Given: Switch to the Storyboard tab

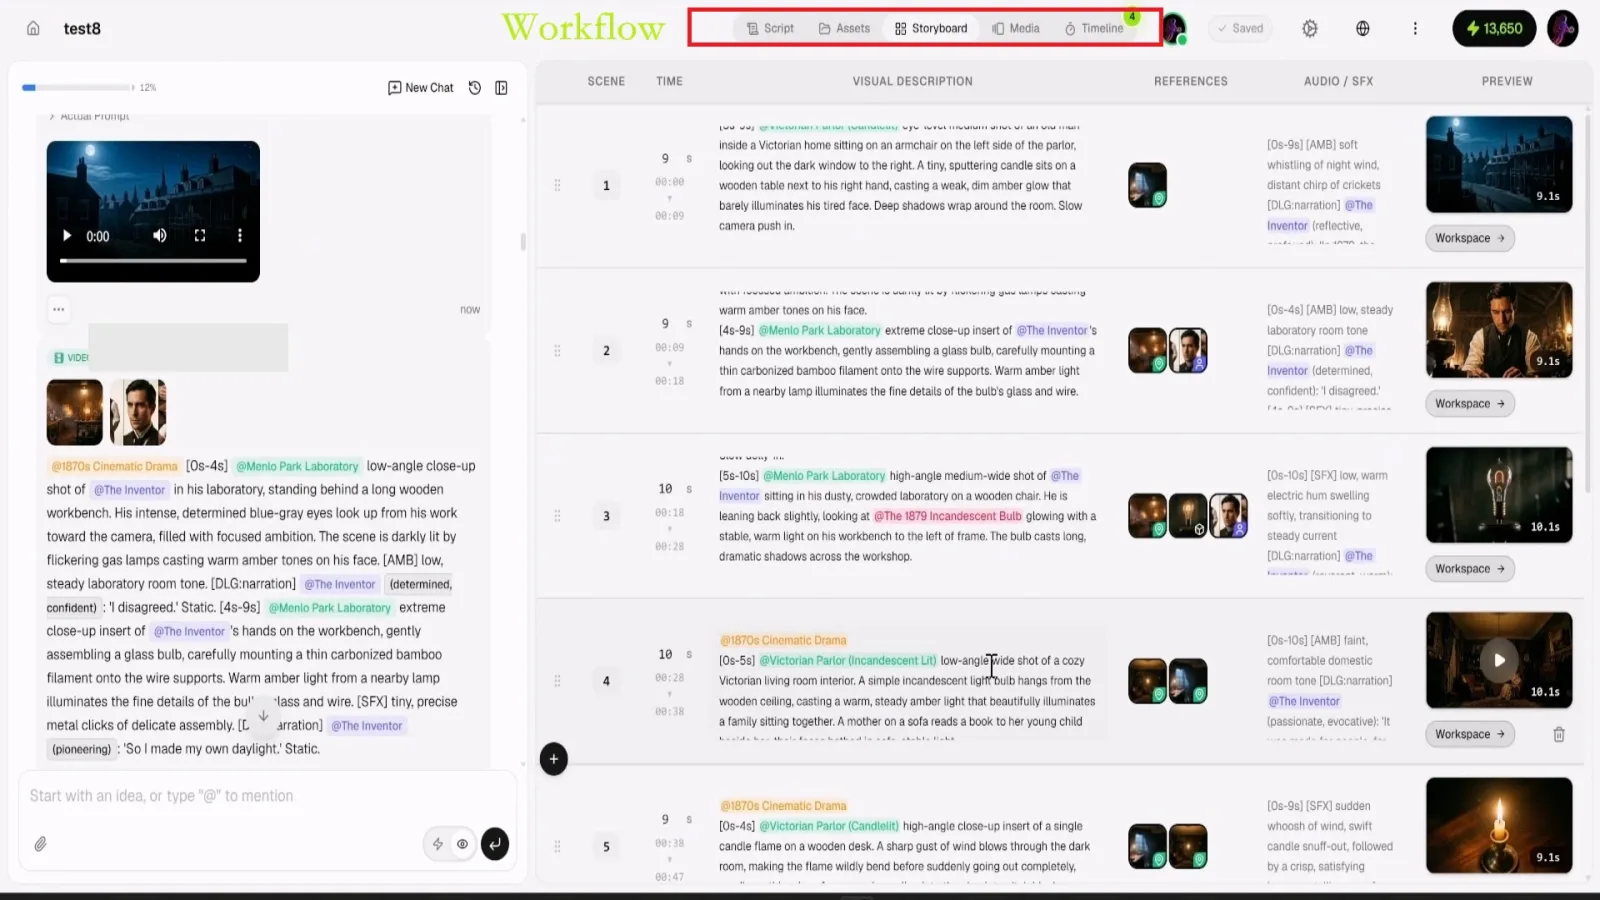Looking at the screenshot, I should click(x=931, y=28).
